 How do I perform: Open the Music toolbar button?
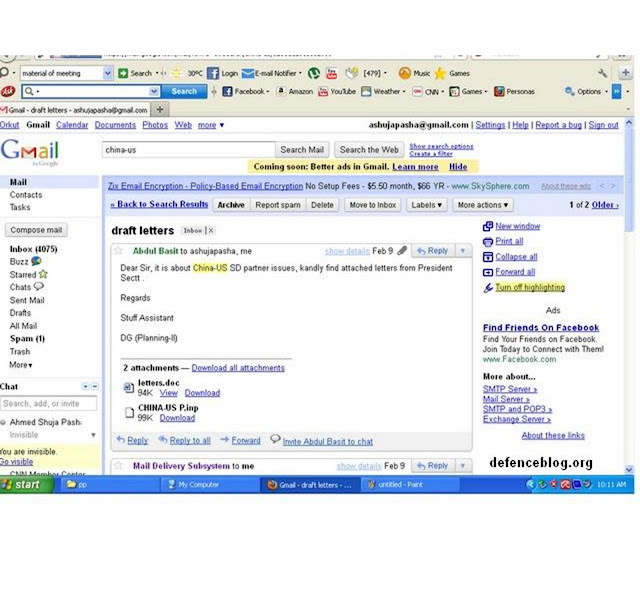(414, 73)
